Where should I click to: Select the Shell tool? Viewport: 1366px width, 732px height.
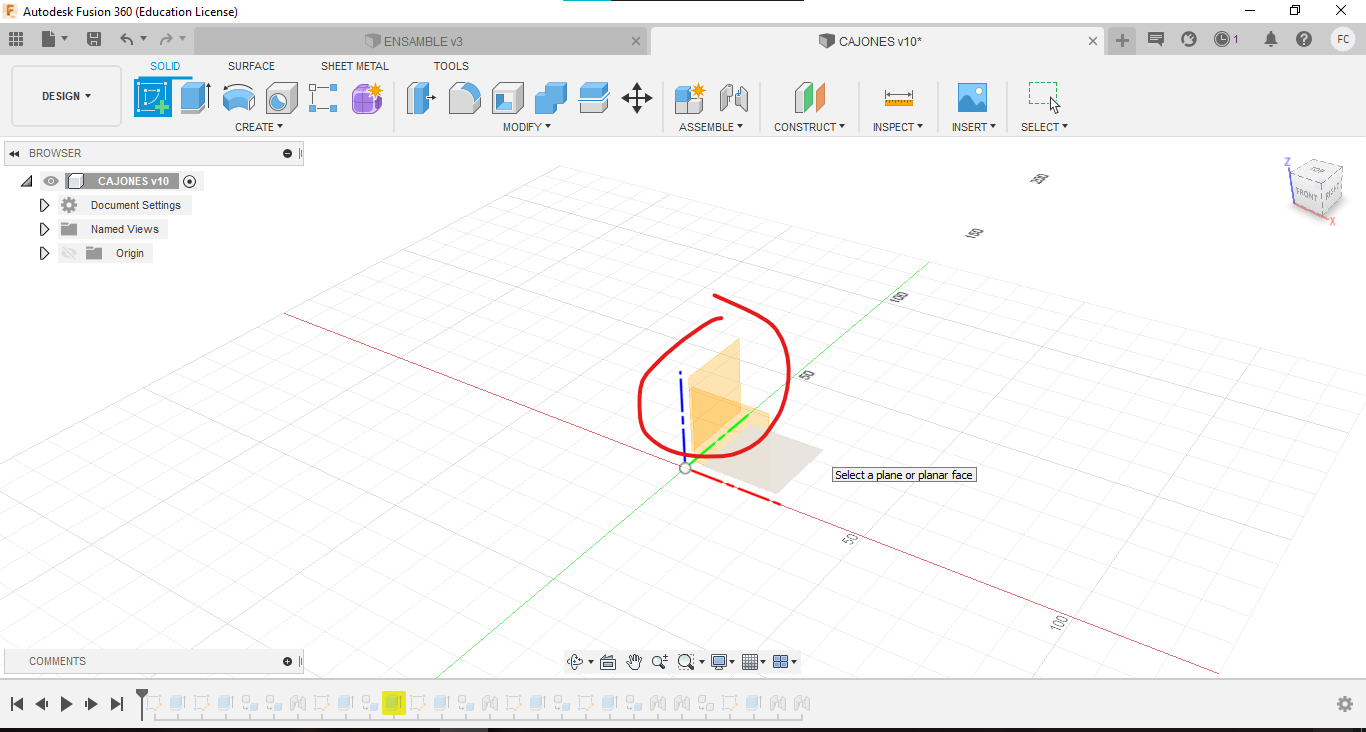coord(508,98)
